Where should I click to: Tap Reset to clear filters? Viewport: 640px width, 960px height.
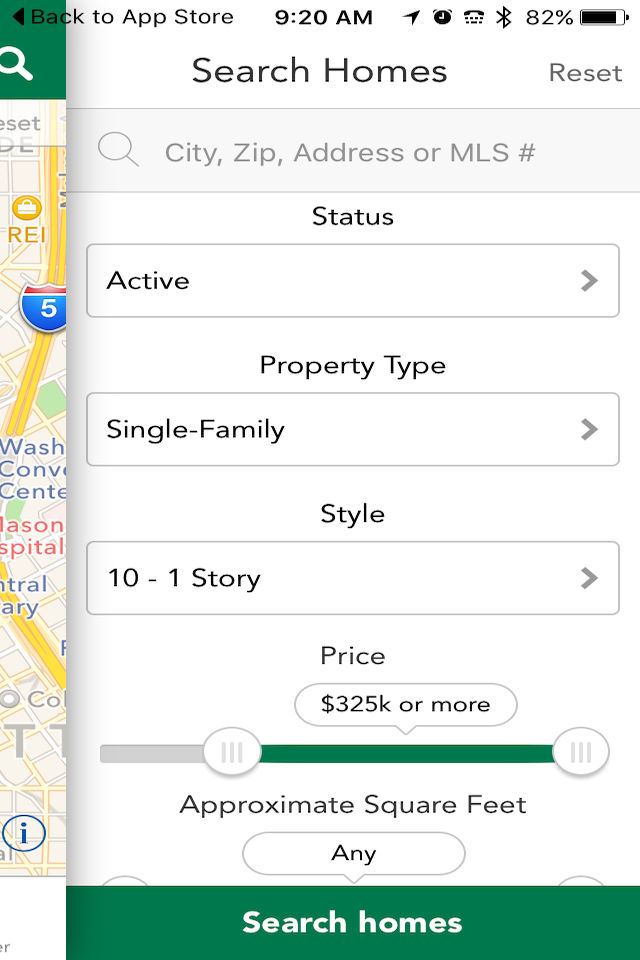coord(585,73)
